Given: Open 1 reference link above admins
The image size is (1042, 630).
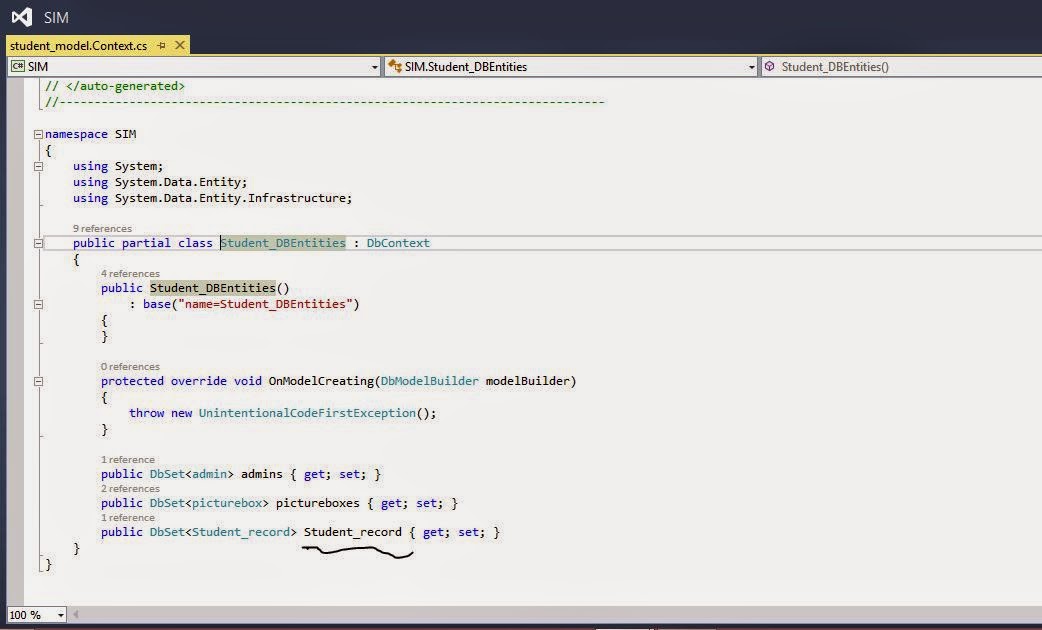Looking at the screenshot, I should (x=128, y=460).
